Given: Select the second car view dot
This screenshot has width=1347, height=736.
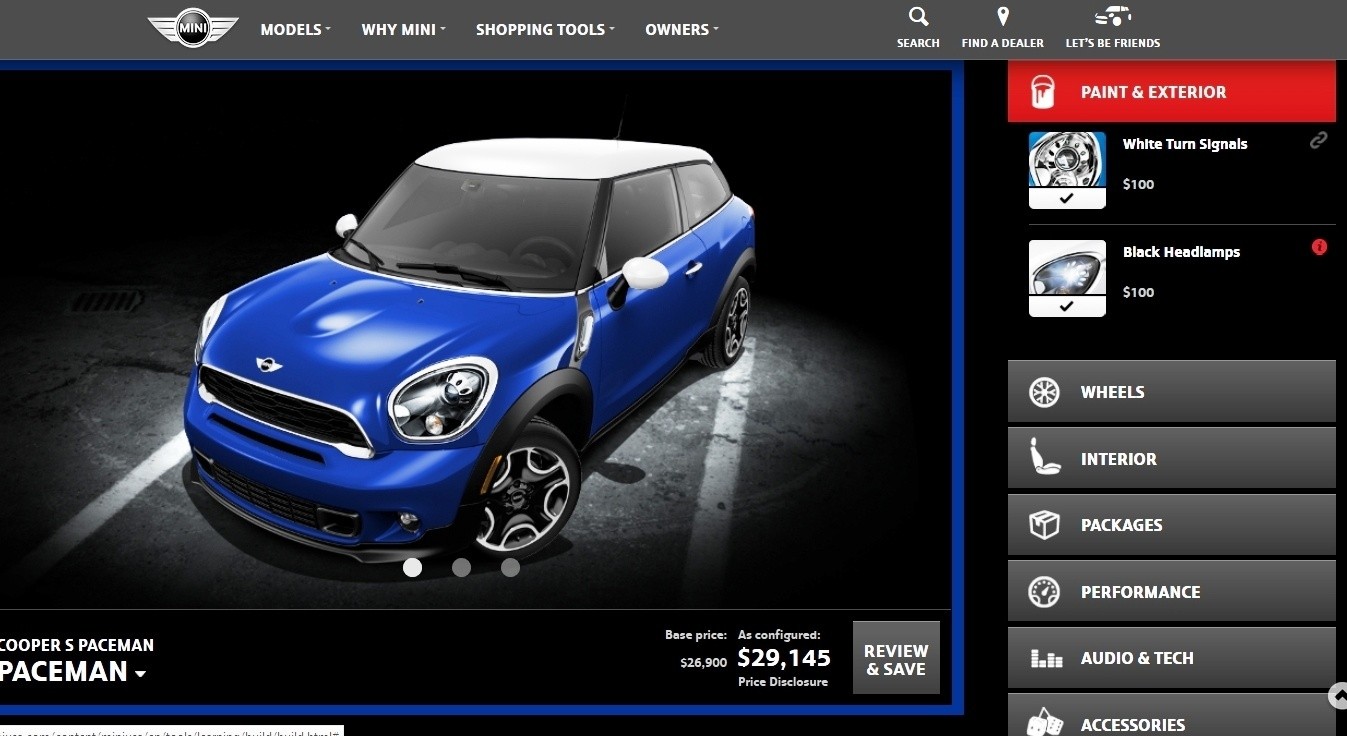Looking at the screenshot, I should click(x=461, y=568).
